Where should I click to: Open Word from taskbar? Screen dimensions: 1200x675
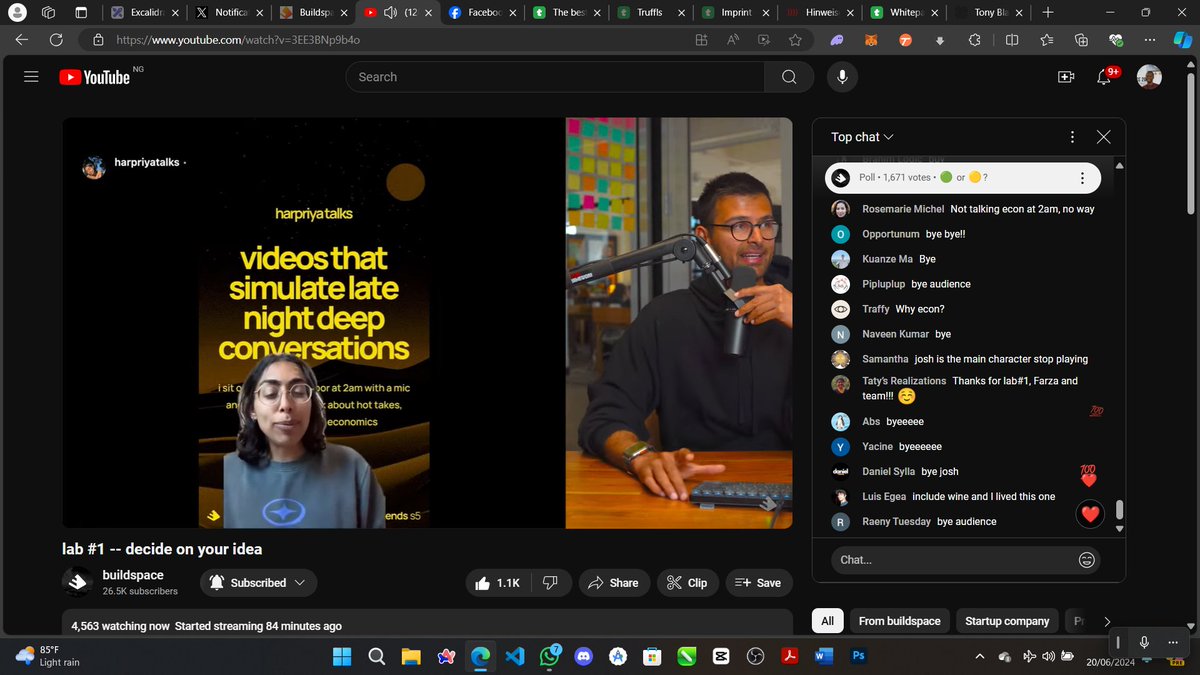tap(824, 657)
